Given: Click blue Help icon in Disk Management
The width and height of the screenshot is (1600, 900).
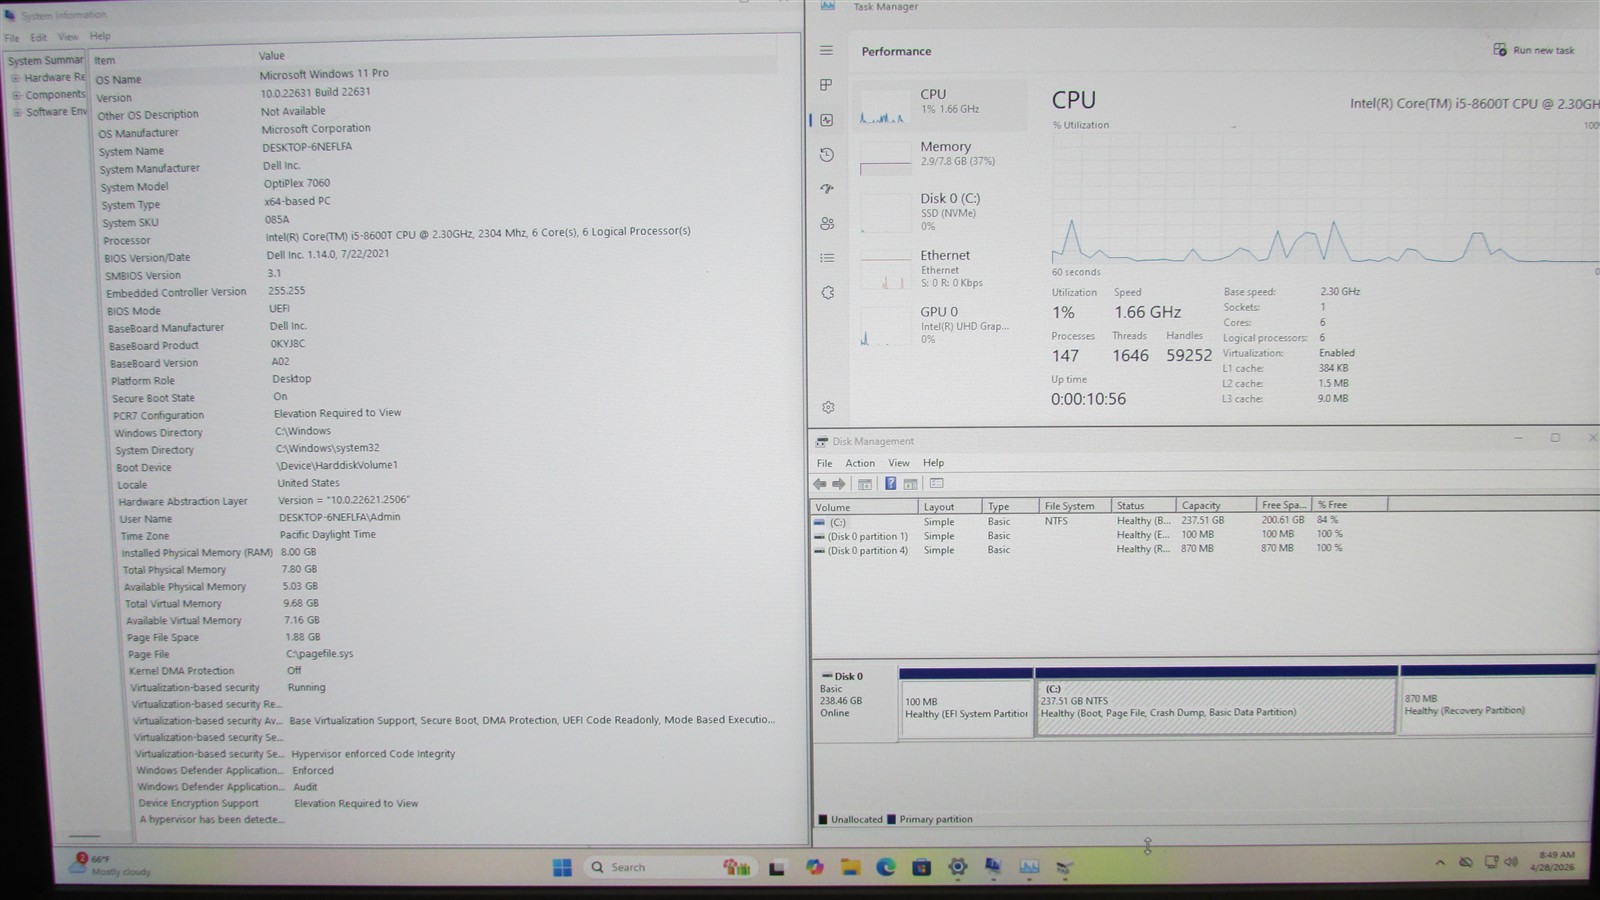Looking at the screenshot, I should pos(890,484).
